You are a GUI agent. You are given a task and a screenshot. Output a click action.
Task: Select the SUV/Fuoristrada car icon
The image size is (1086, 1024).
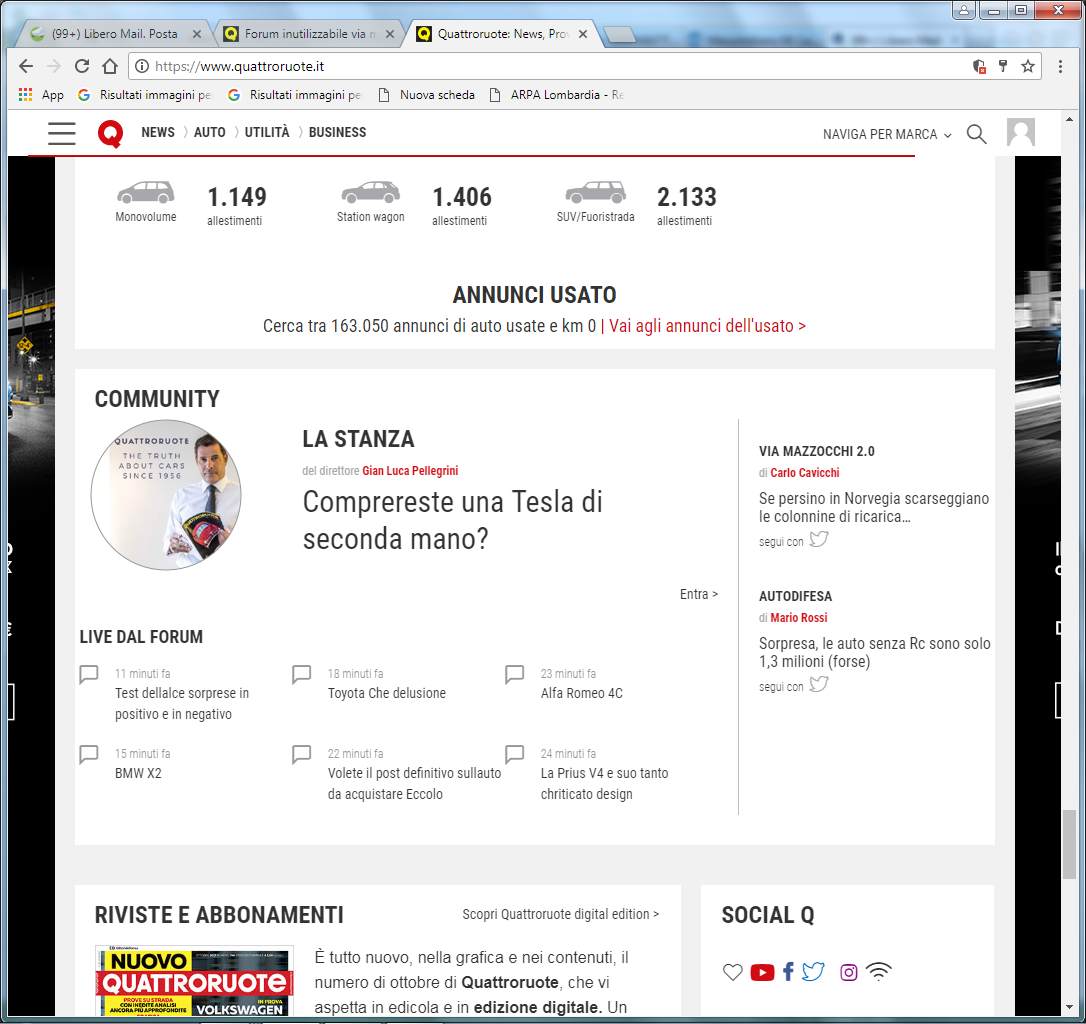click(x=596, y=193)
